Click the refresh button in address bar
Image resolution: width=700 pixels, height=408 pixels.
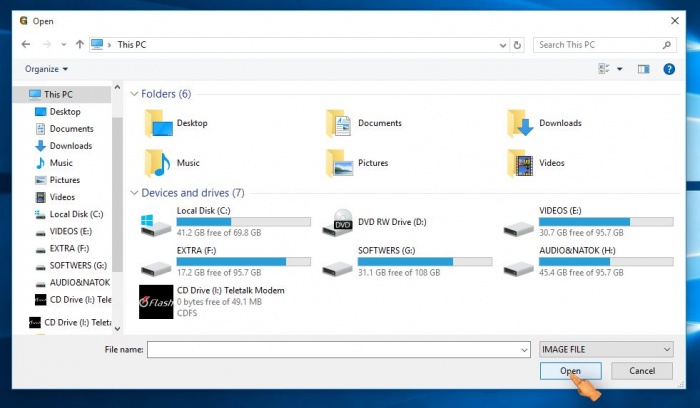tap(517, 44)
